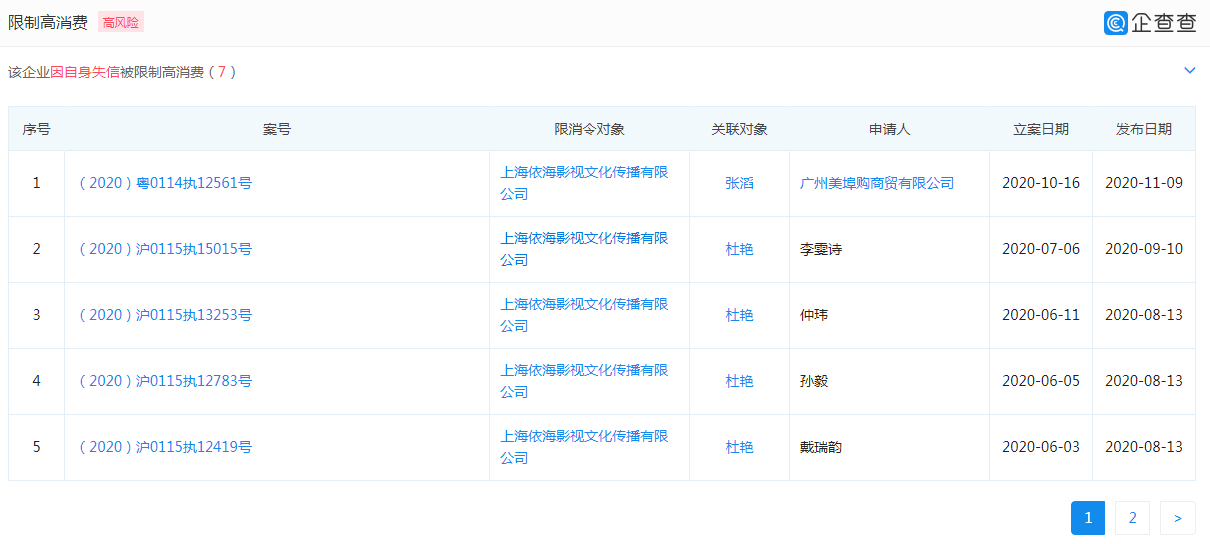Viewport: 1210px width, 544px height.
Task: Click 杜艳 in row 5
Action: tap(739, 447)
